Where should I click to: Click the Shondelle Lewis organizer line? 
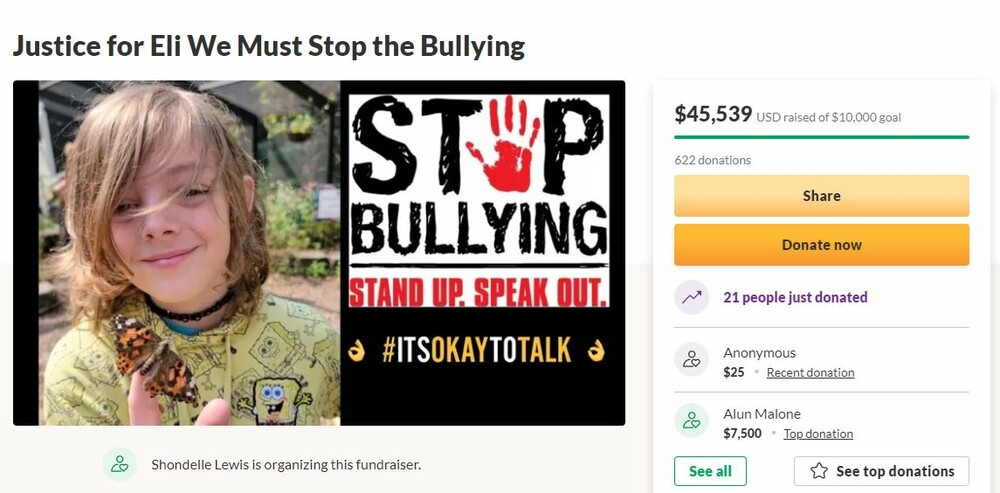click(286, 464)
